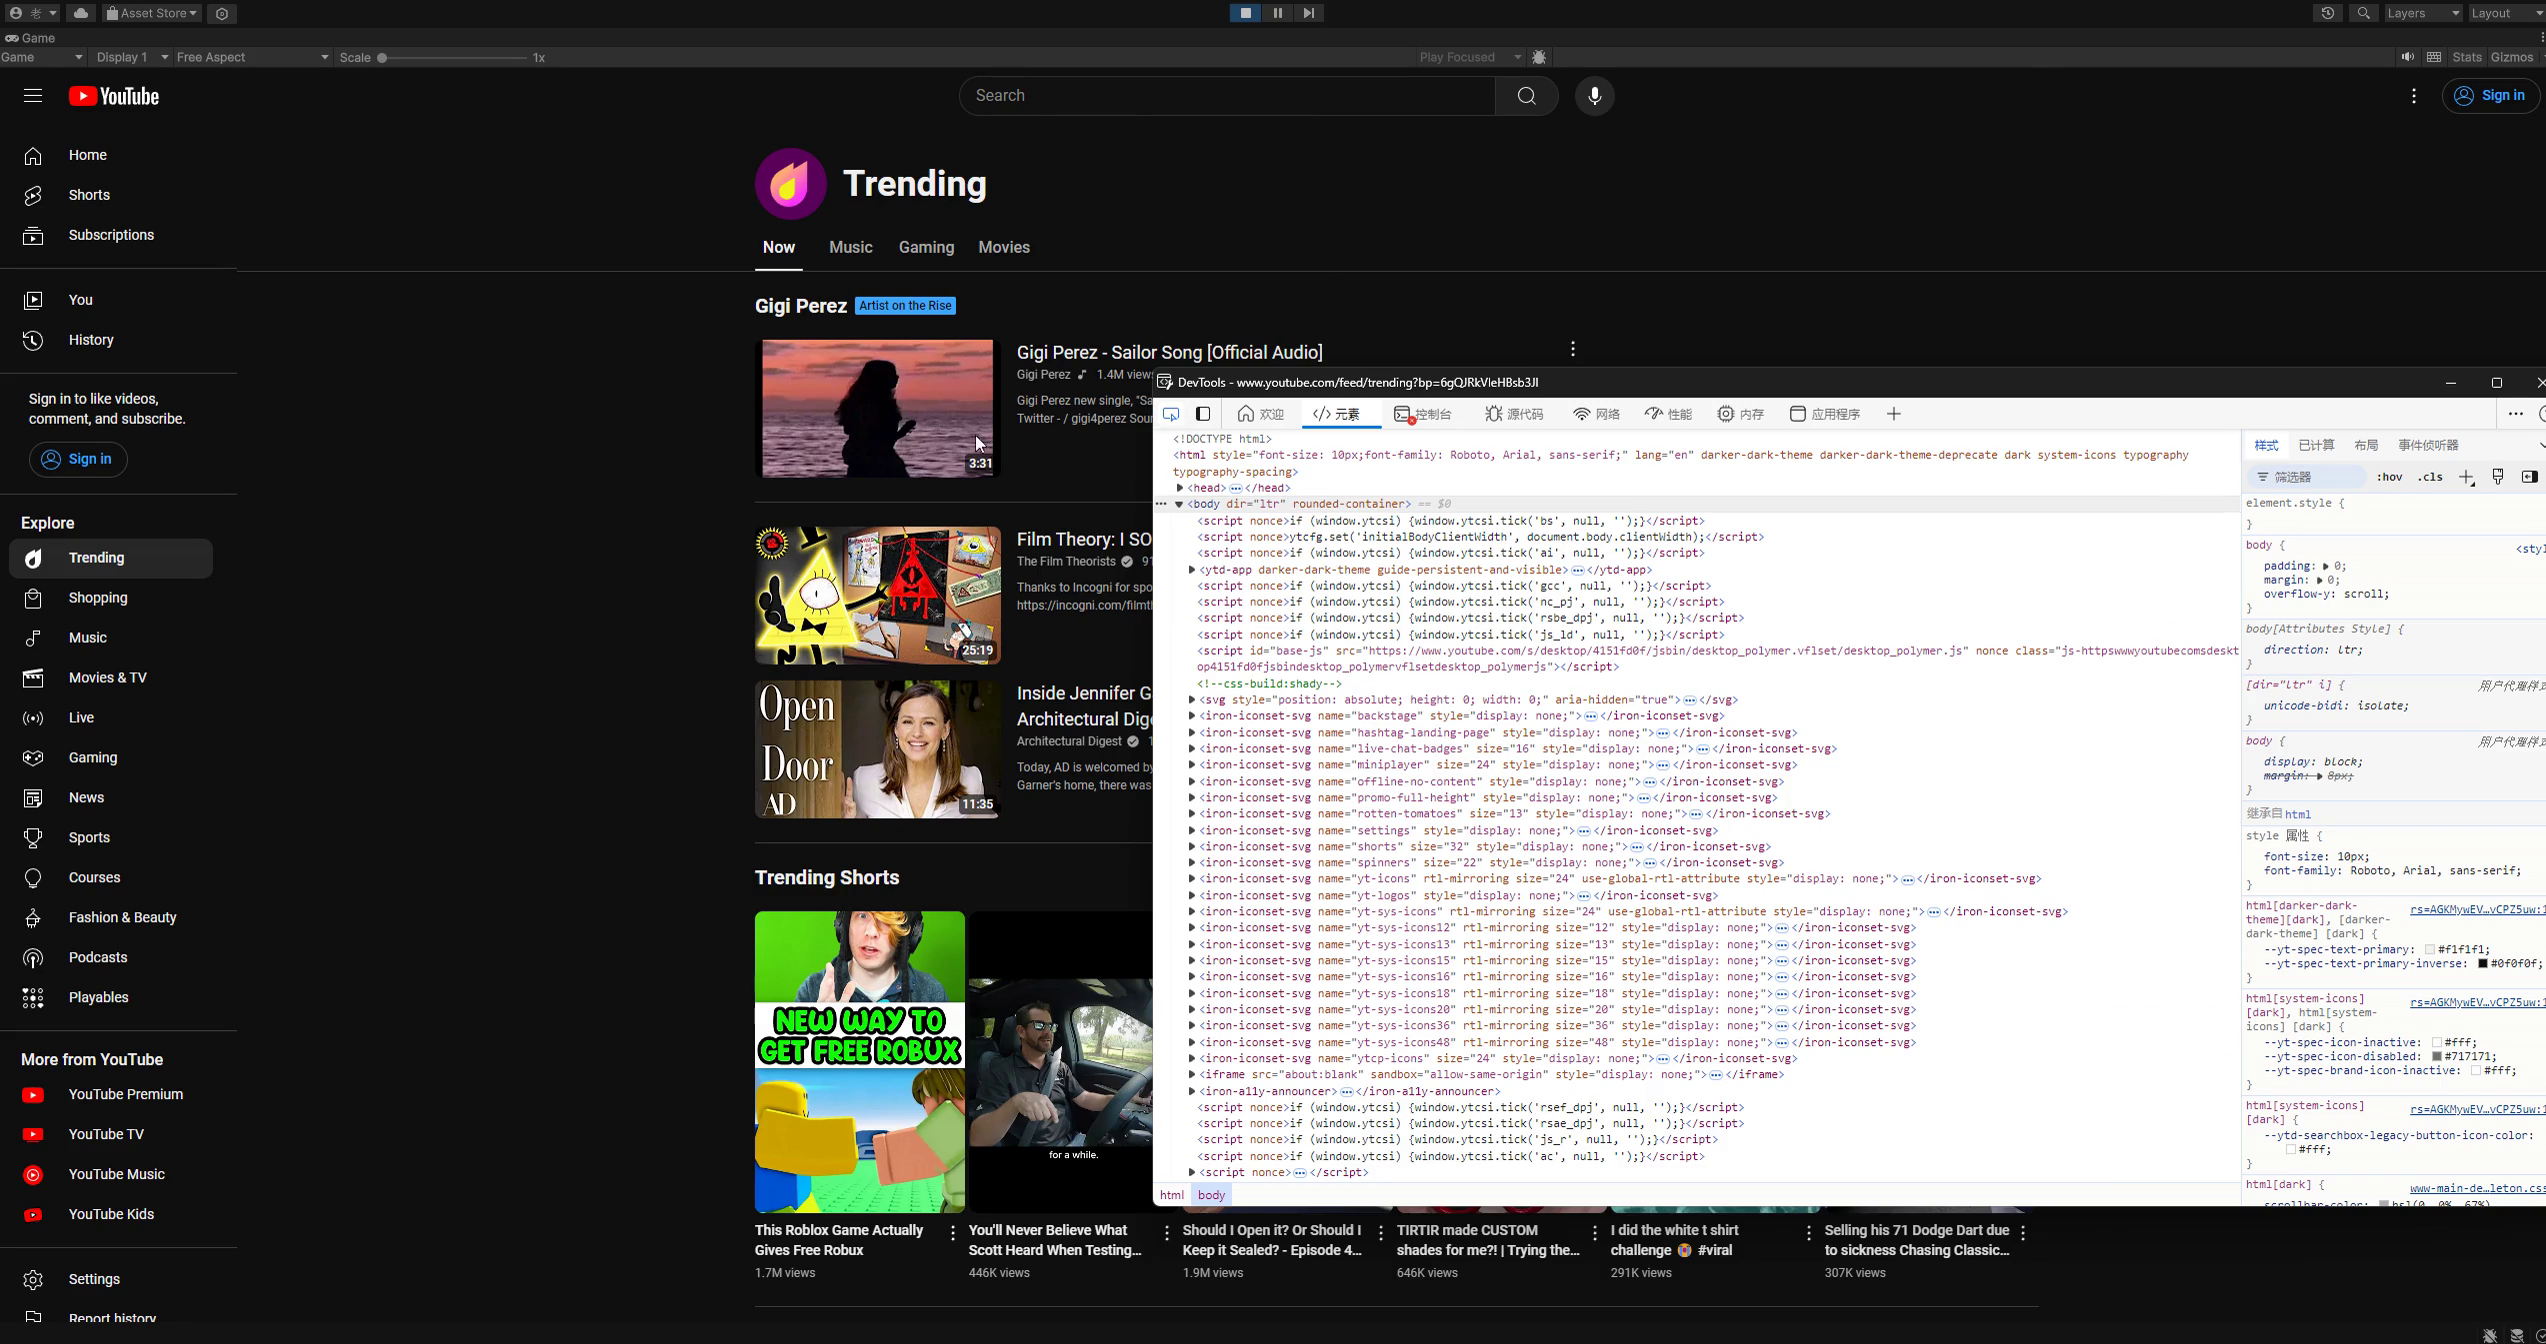Screen dimensions: 2546x1344
Task: Click the Unity cloud services icon
Action: click(81, 13)
